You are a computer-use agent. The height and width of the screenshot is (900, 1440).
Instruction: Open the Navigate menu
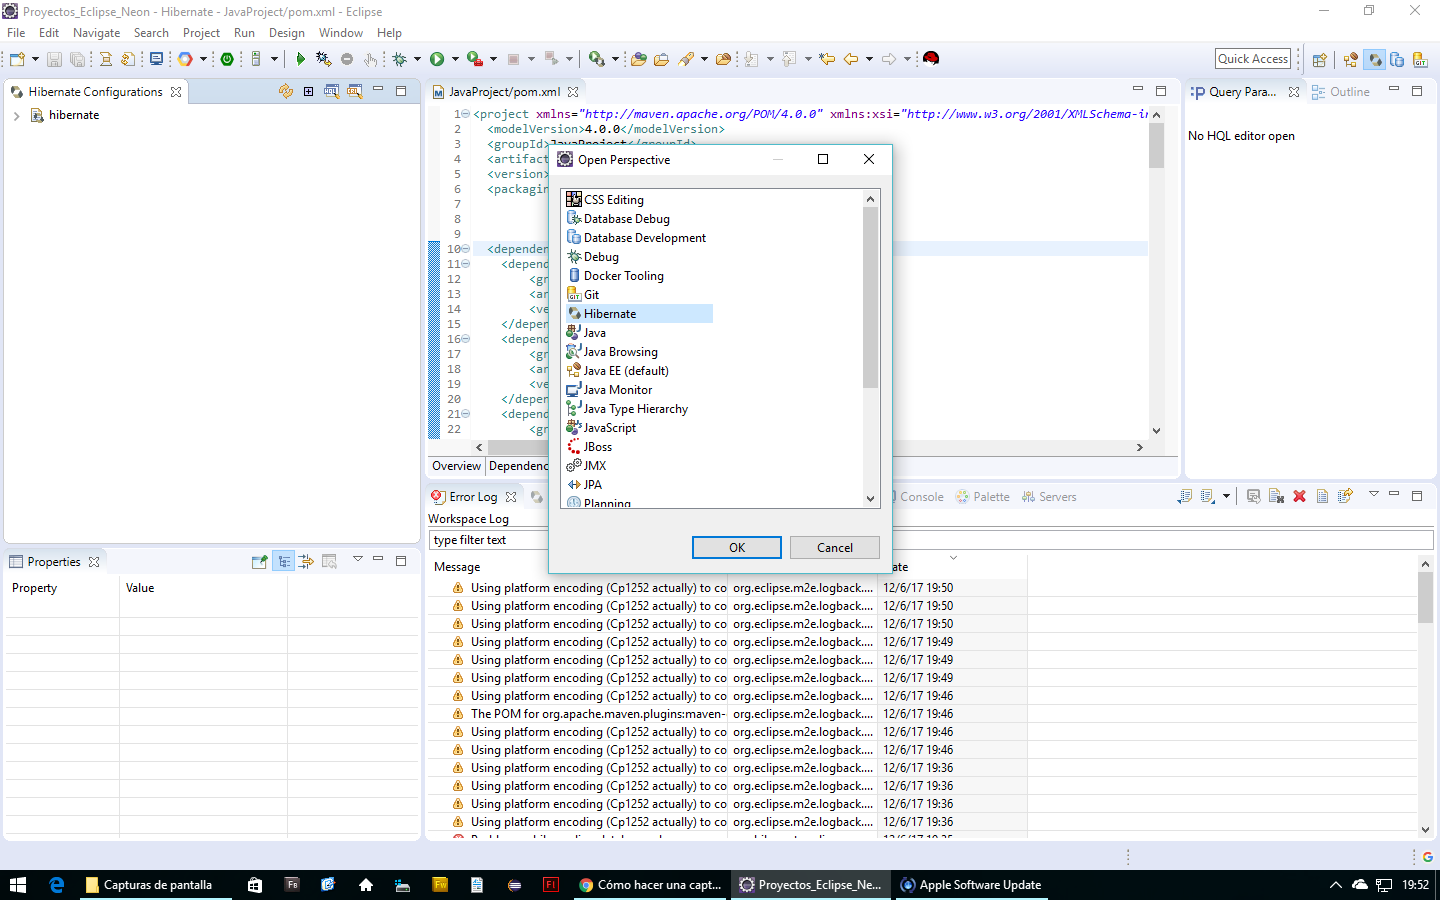[96, 33]
